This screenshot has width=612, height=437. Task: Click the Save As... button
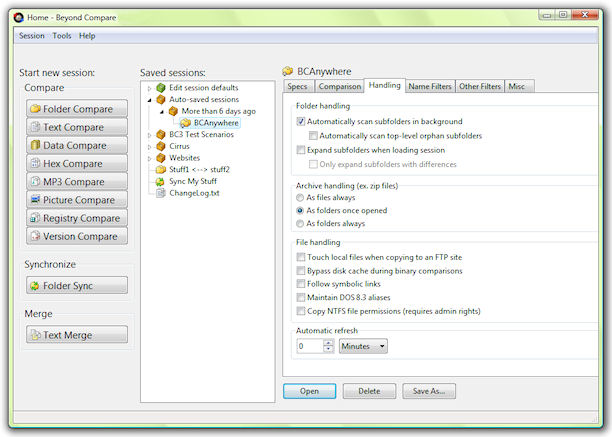pos(429,391)
